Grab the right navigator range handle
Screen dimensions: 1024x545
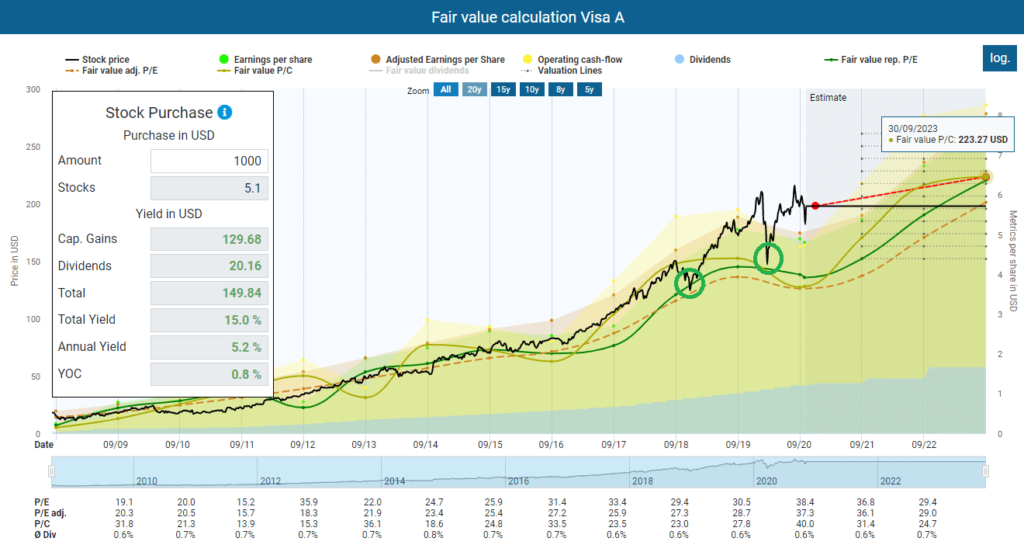[x=985, y=471]
